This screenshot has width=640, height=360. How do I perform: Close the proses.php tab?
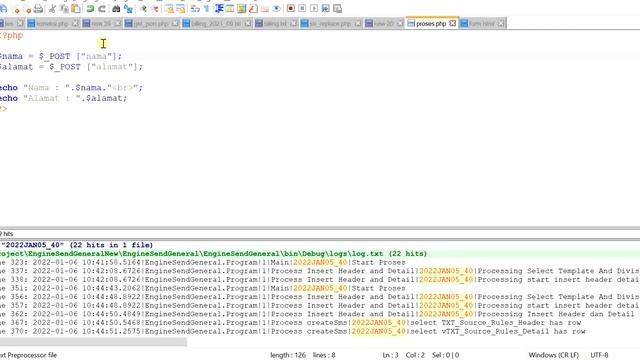pyautogui.click(x=452, y=24)
